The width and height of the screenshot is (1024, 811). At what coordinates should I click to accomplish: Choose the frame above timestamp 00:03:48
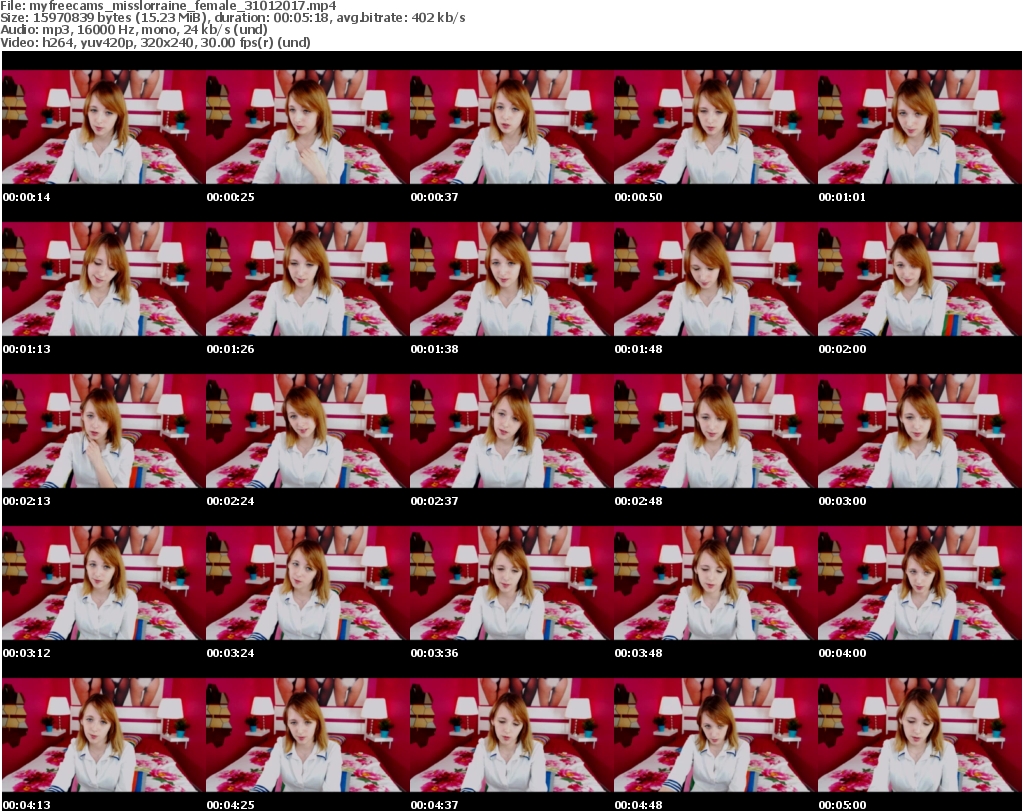pyautogui.click(x=716, y=583)
